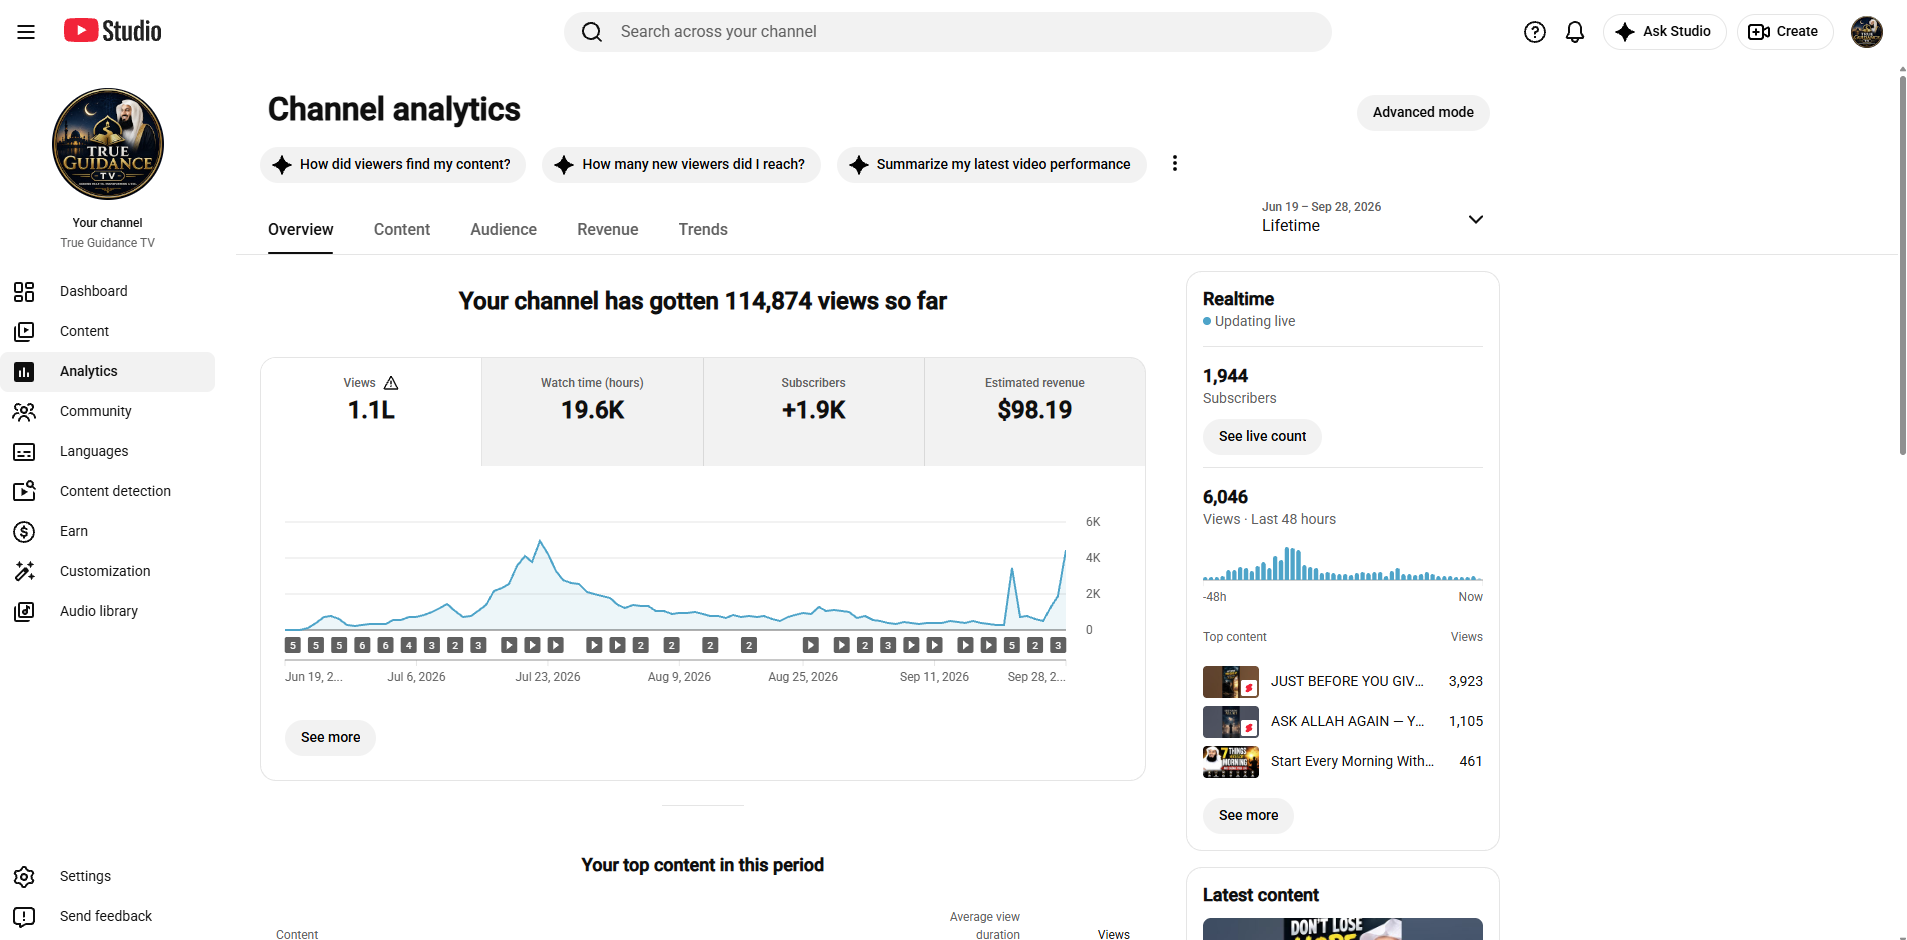Open ASK ALLAH AGAIN video row
The image size is (1907, 940).
[x=1343, y=721]
